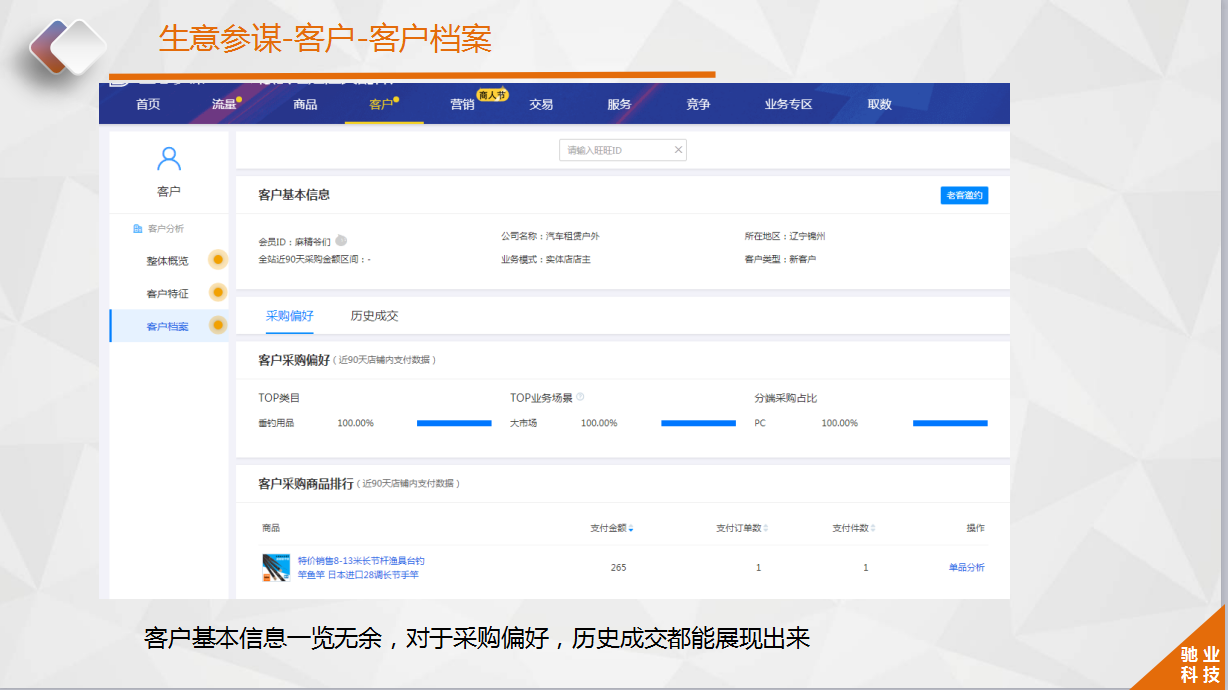Open the 营销 navigation tab

pos(462,104)
